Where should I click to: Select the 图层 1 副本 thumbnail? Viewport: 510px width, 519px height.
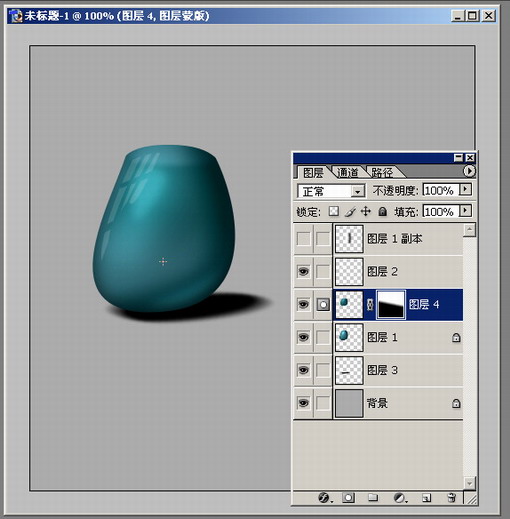[x=349, y=239]
